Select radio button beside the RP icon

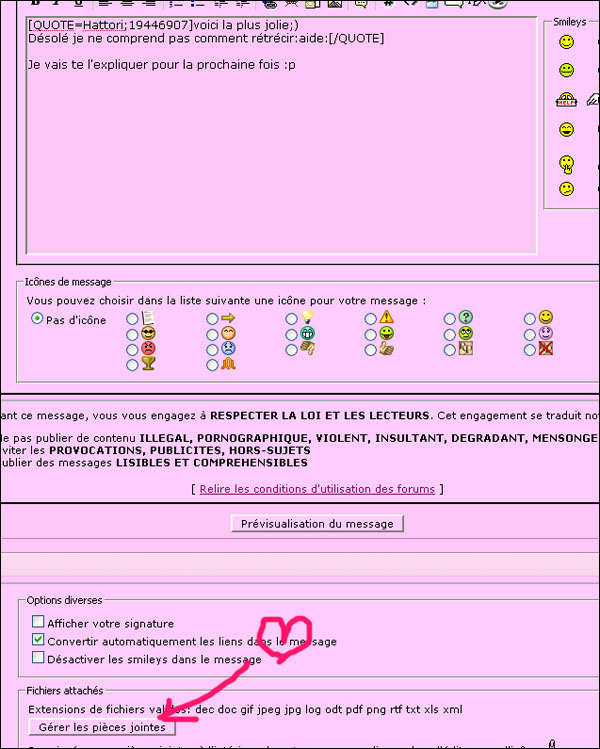[450, 350]
